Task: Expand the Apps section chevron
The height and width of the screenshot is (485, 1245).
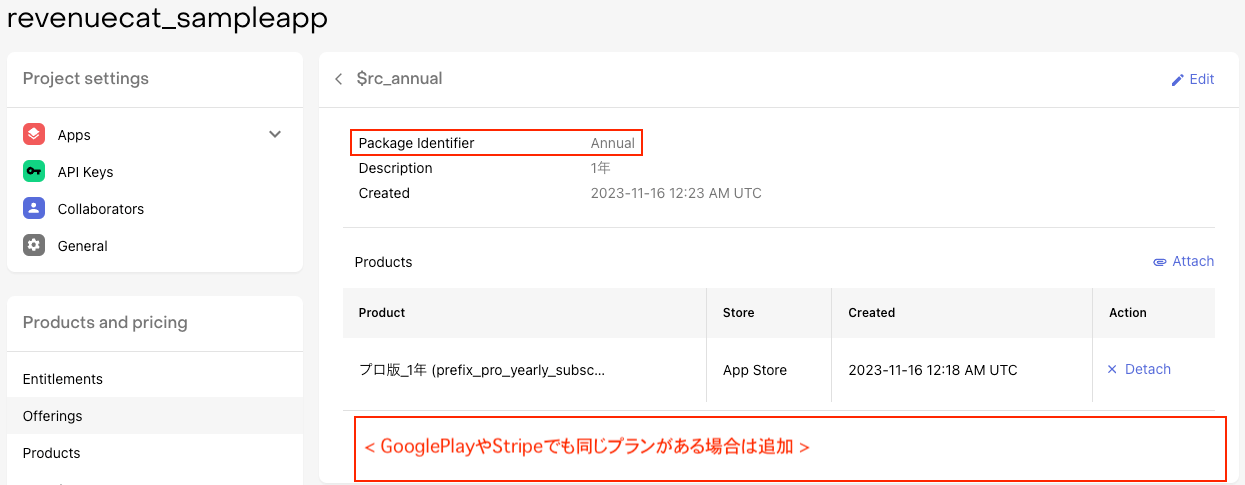Action: click(275, 134)
